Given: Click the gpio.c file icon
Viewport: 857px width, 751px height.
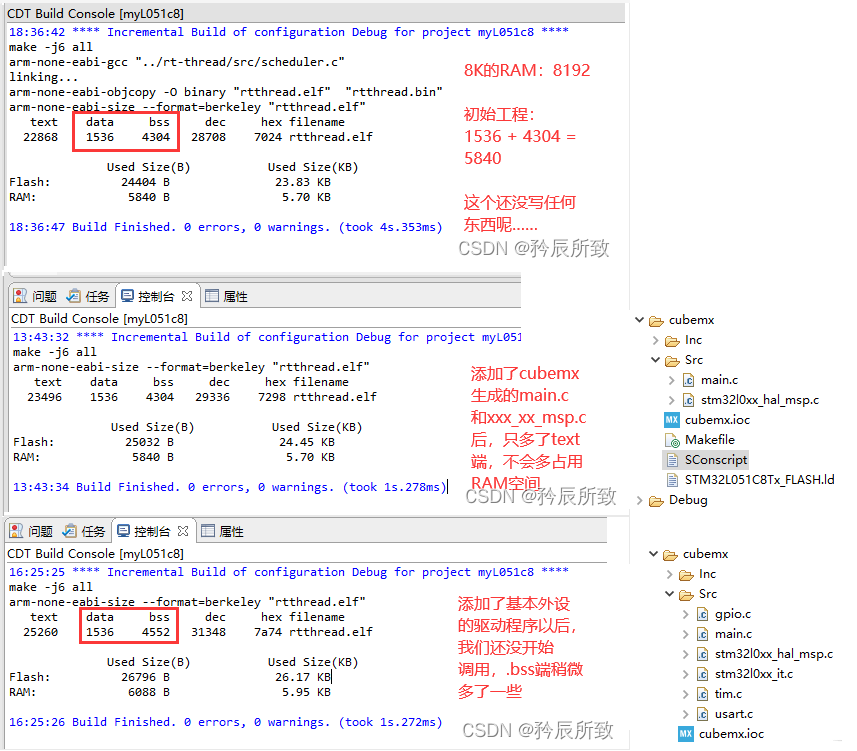Looking at the screenshot, I should click(x=702, y=615).
